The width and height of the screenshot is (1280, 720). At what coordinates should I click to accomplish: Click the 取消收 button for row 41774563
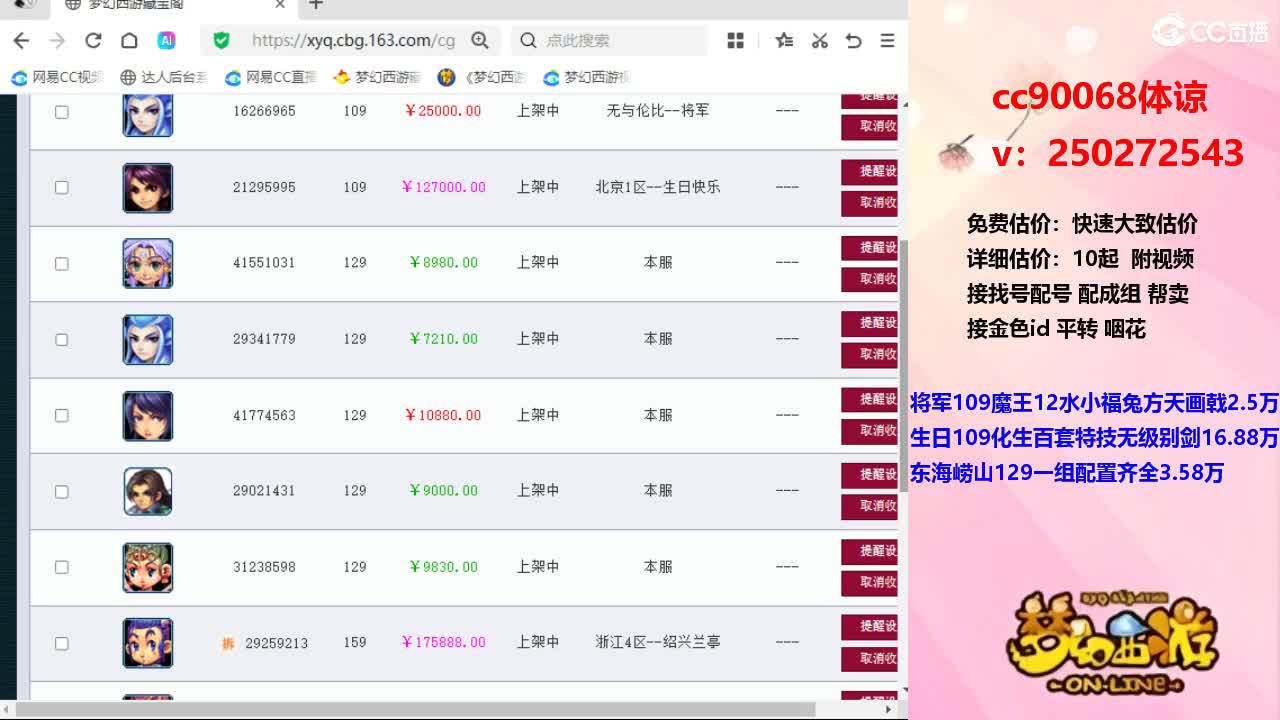click(869, 430)
